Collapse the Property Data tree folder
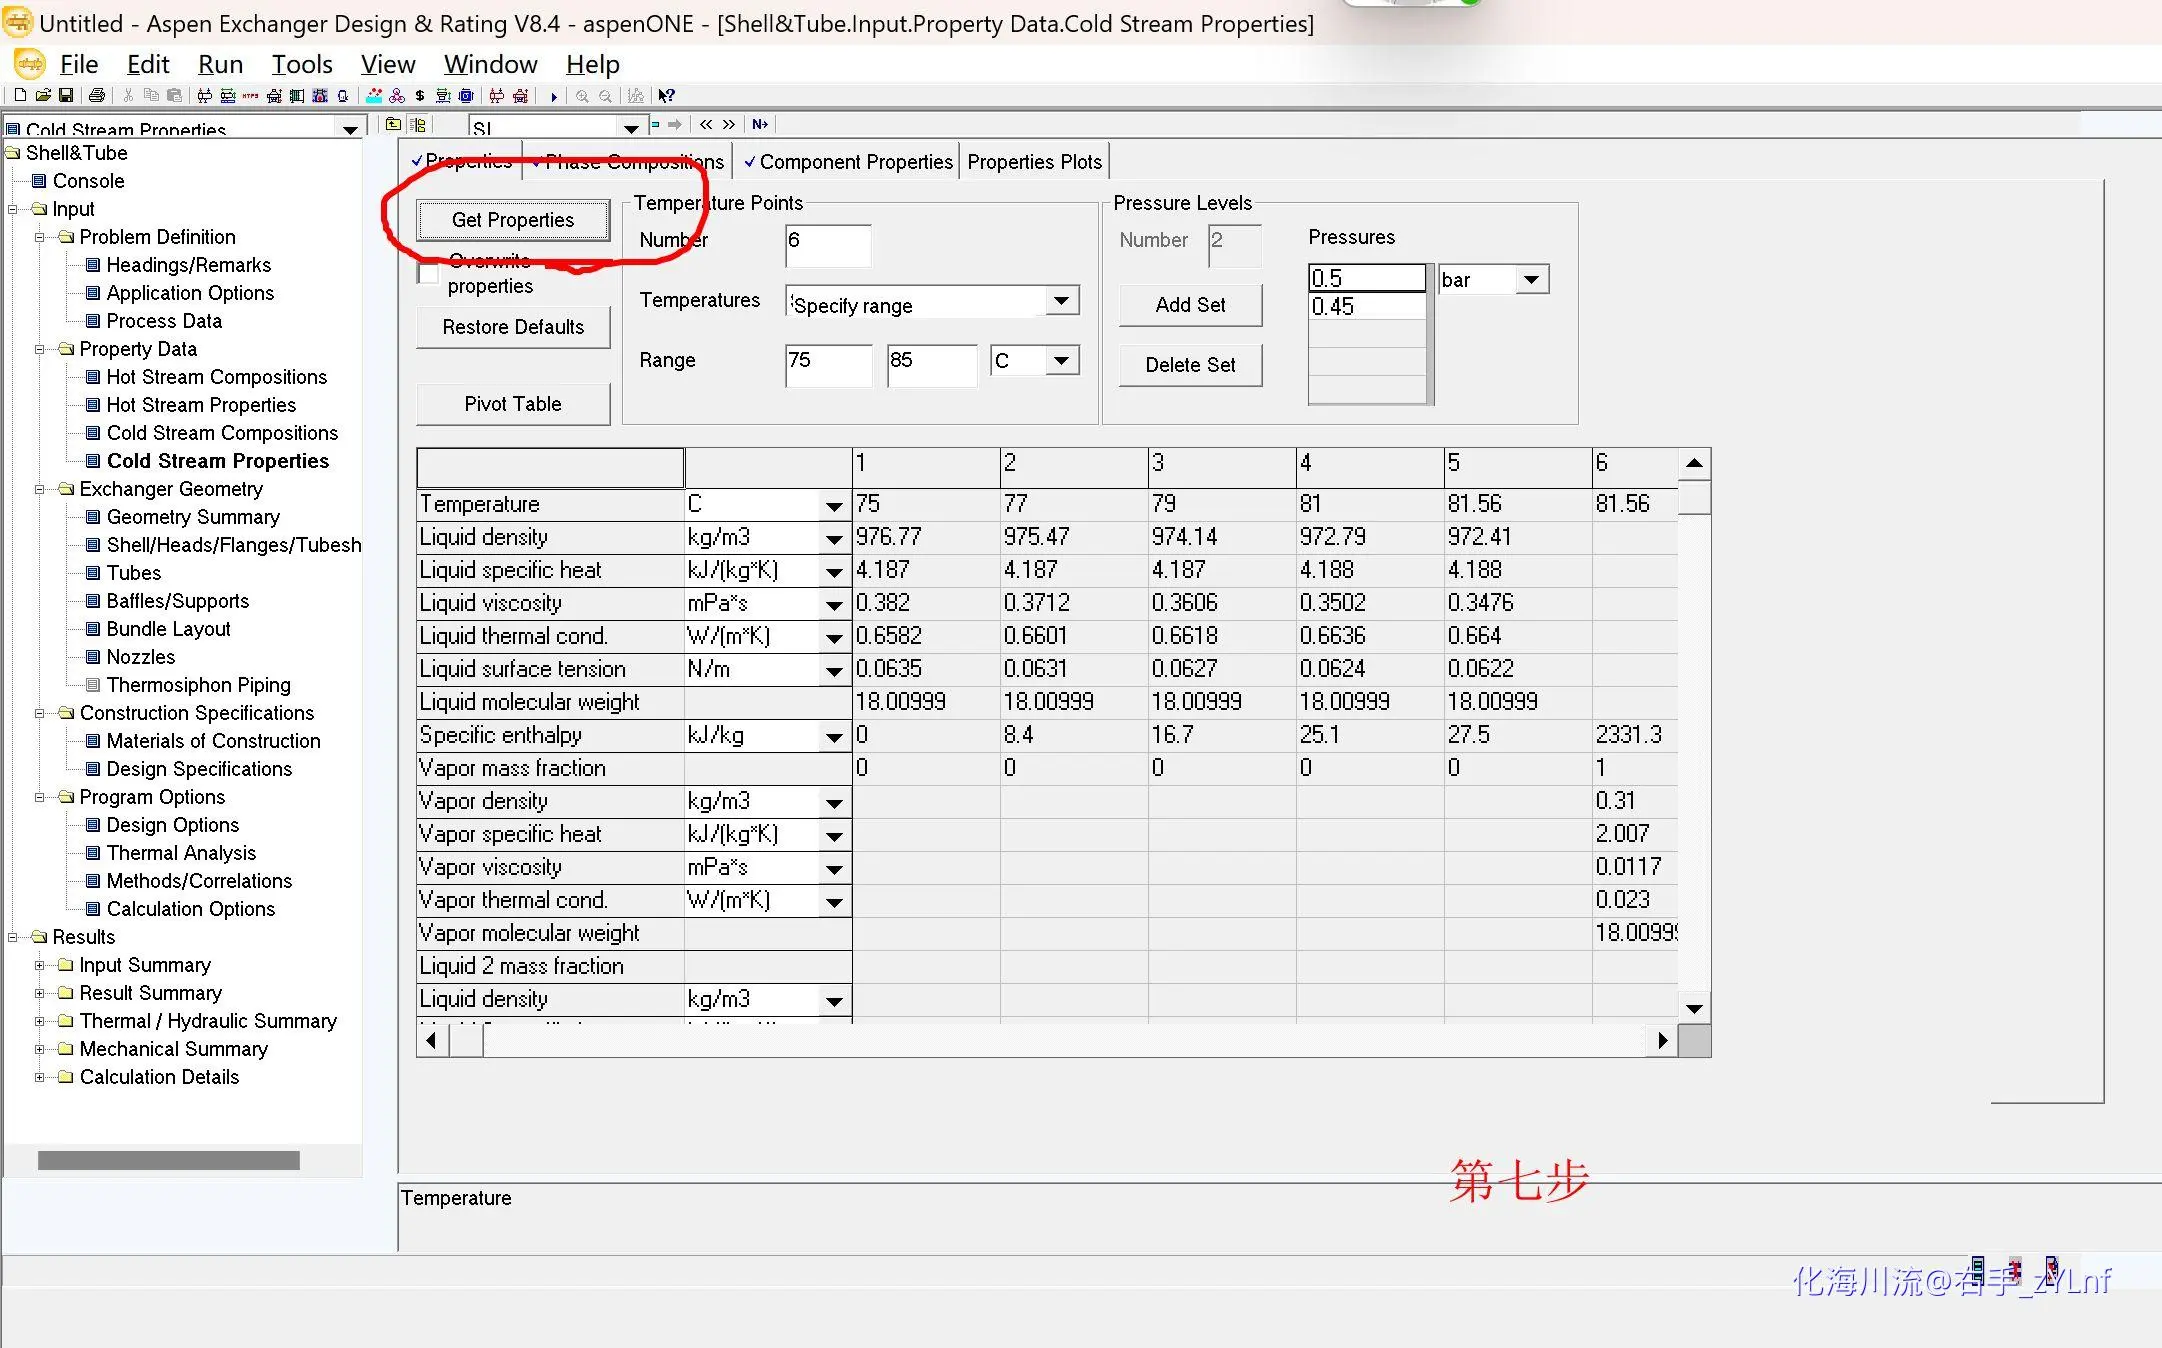Viewport: 2162px width, 1348px height. click(40, 349)
